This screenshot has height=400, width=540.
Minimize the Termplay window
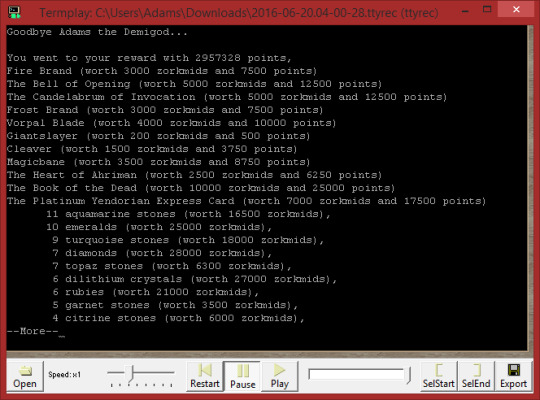pyautogui.click(x=465, y=10)
